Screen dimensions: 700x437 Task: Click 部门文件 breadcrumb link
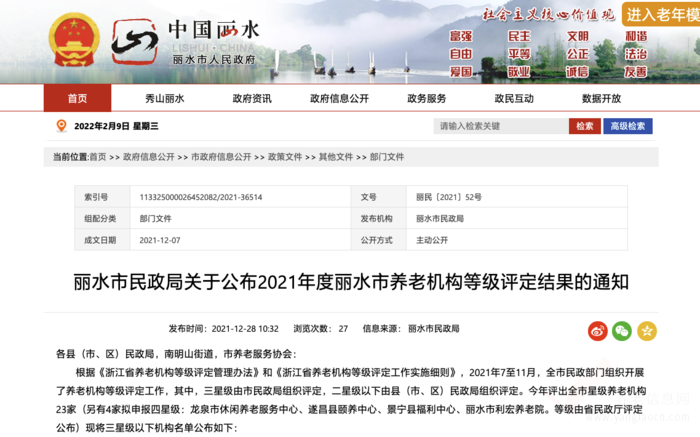(x=387, y=157)
